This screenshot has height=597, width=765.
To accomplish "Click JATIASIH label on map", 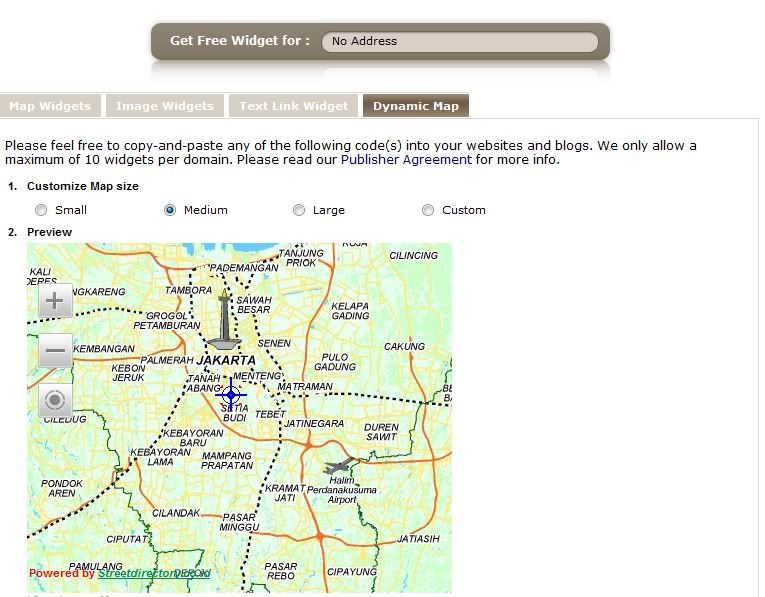I will [x=418, y=538].
